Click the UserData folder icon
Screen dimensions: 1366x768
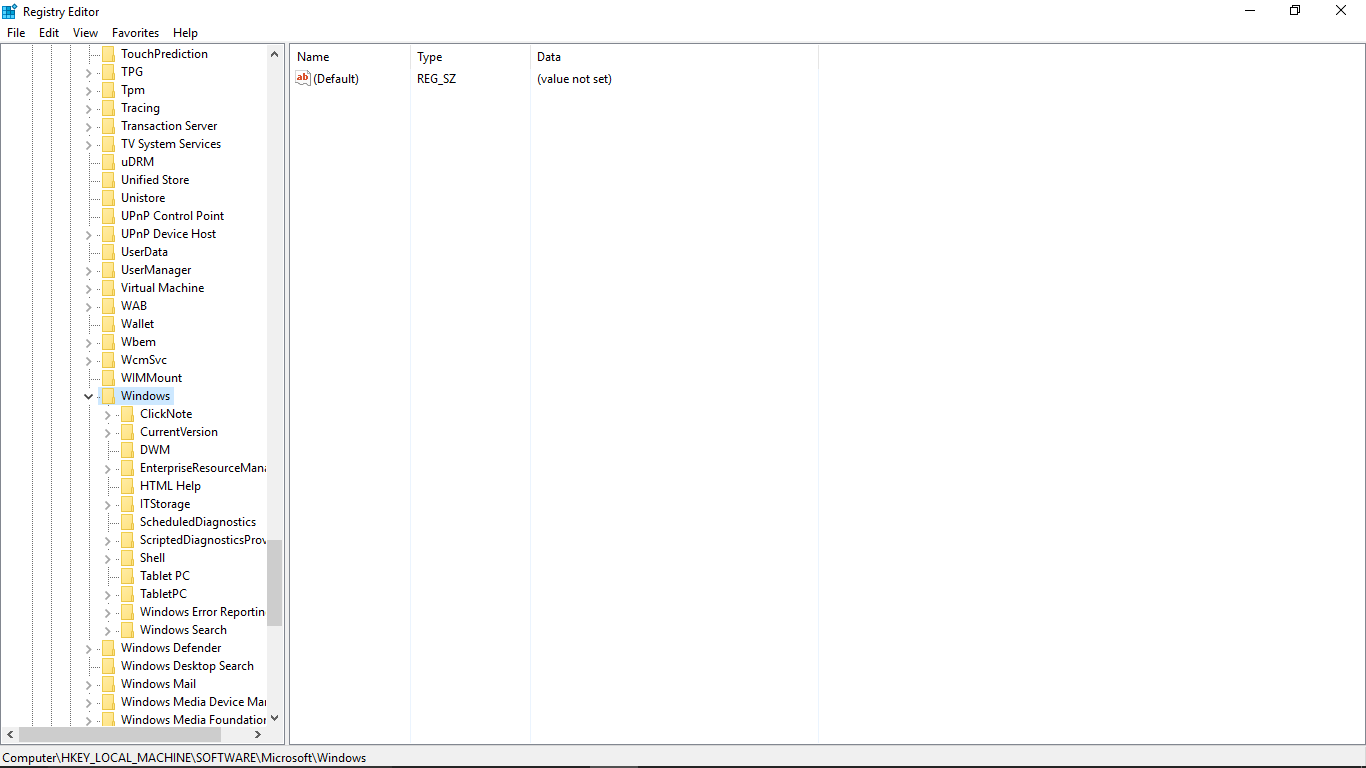(x=108, y=252)
